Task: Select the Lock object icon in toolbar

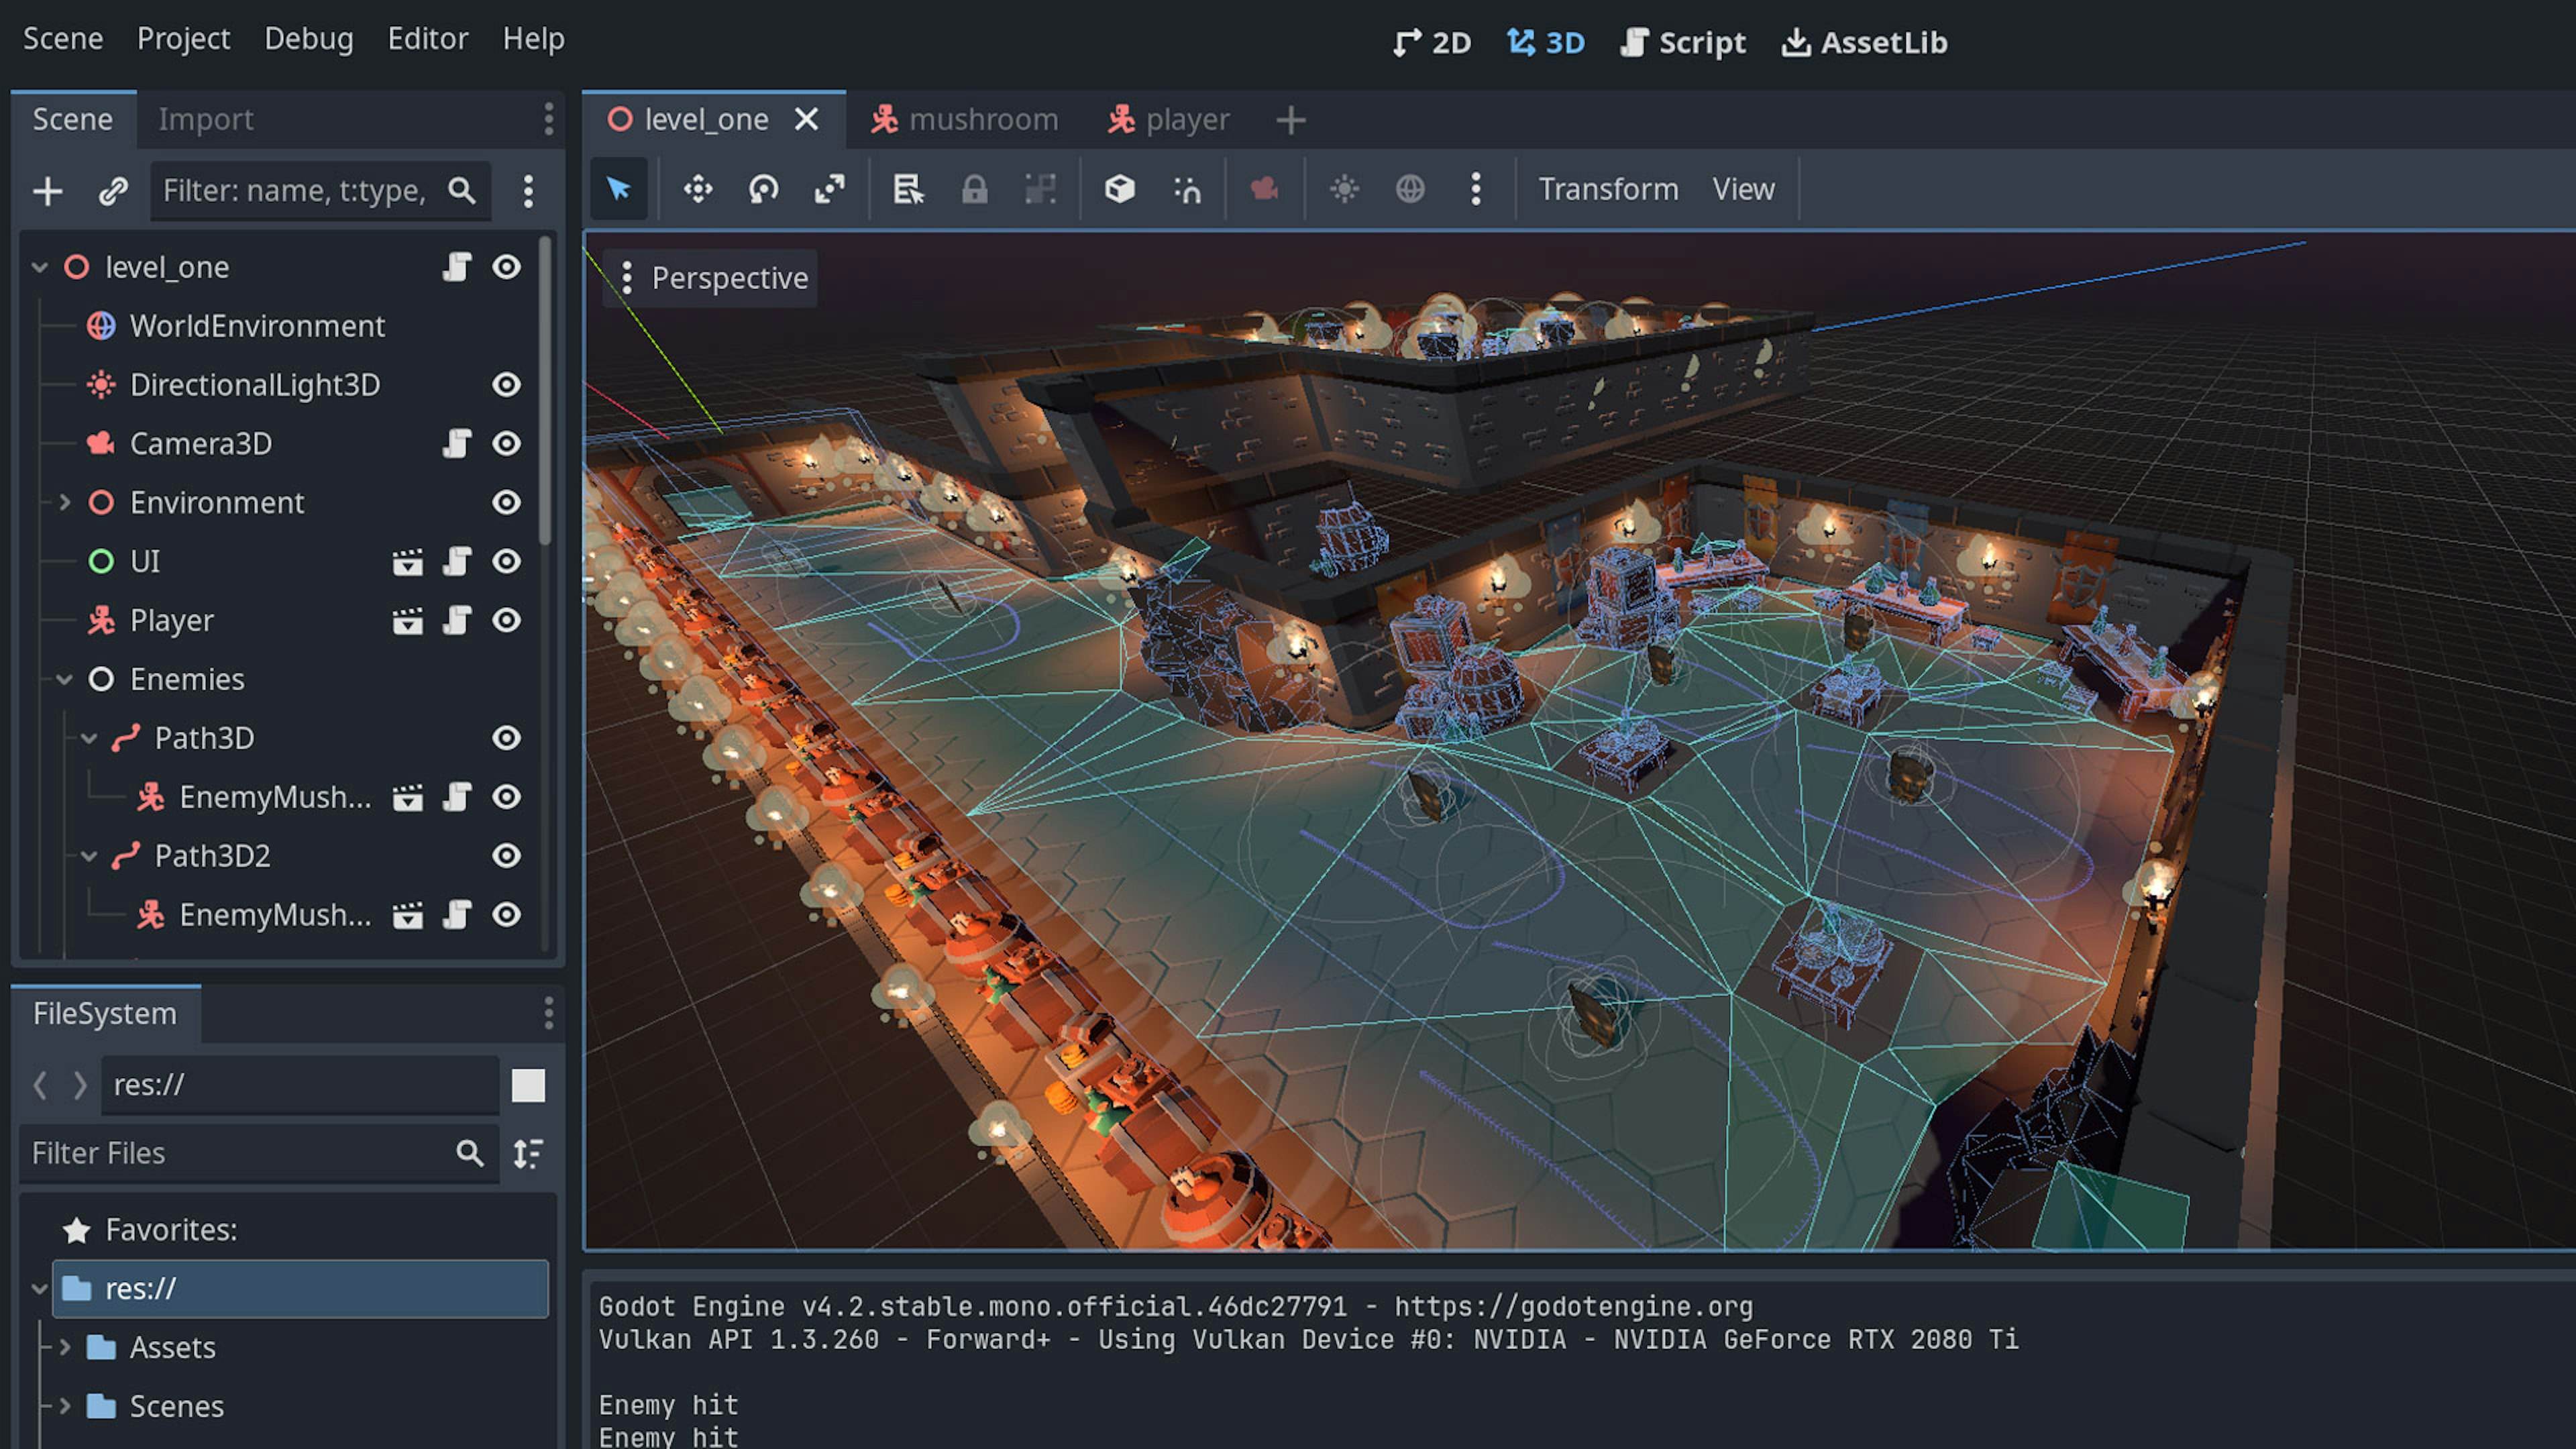Action: pyautogui.click(x=975, y=188)
